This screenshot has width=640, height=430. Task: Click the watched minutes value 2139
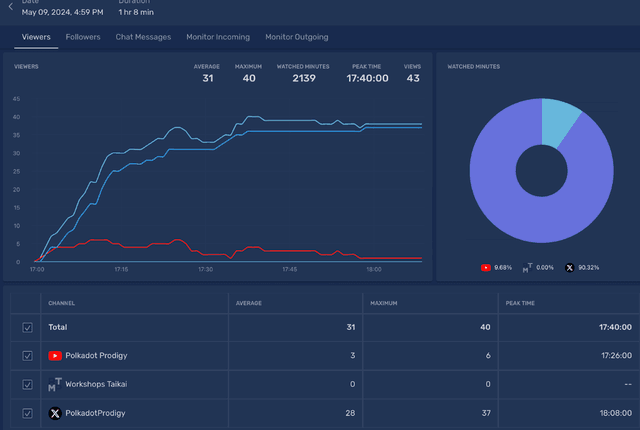(x=304, y=78)
